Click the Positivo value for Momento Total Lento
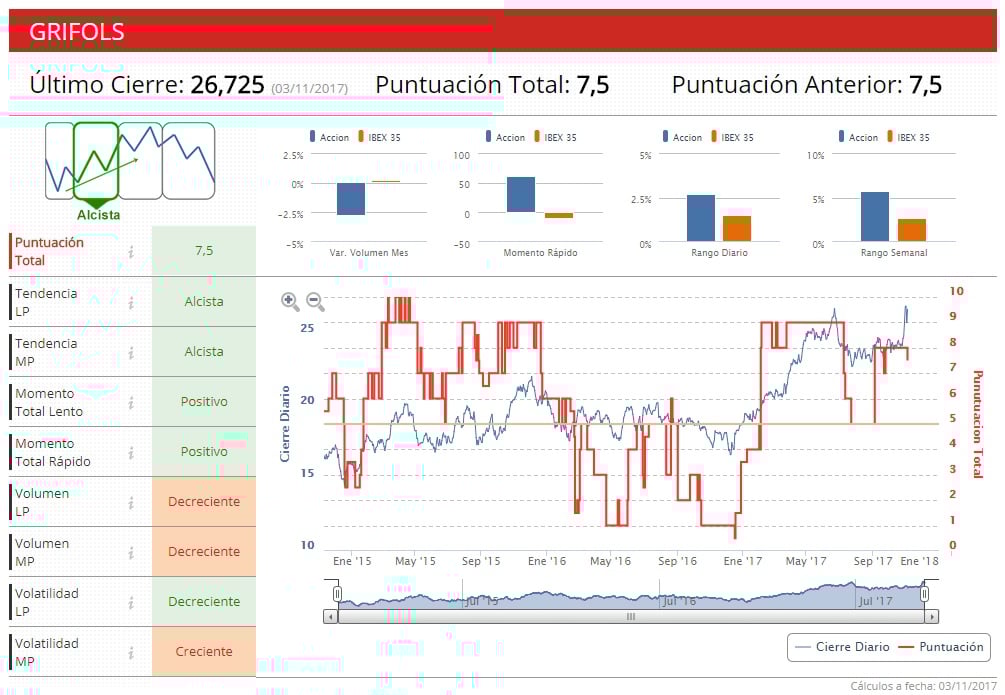The height and width of the screenshot is (695, 1005). (204, 401)
